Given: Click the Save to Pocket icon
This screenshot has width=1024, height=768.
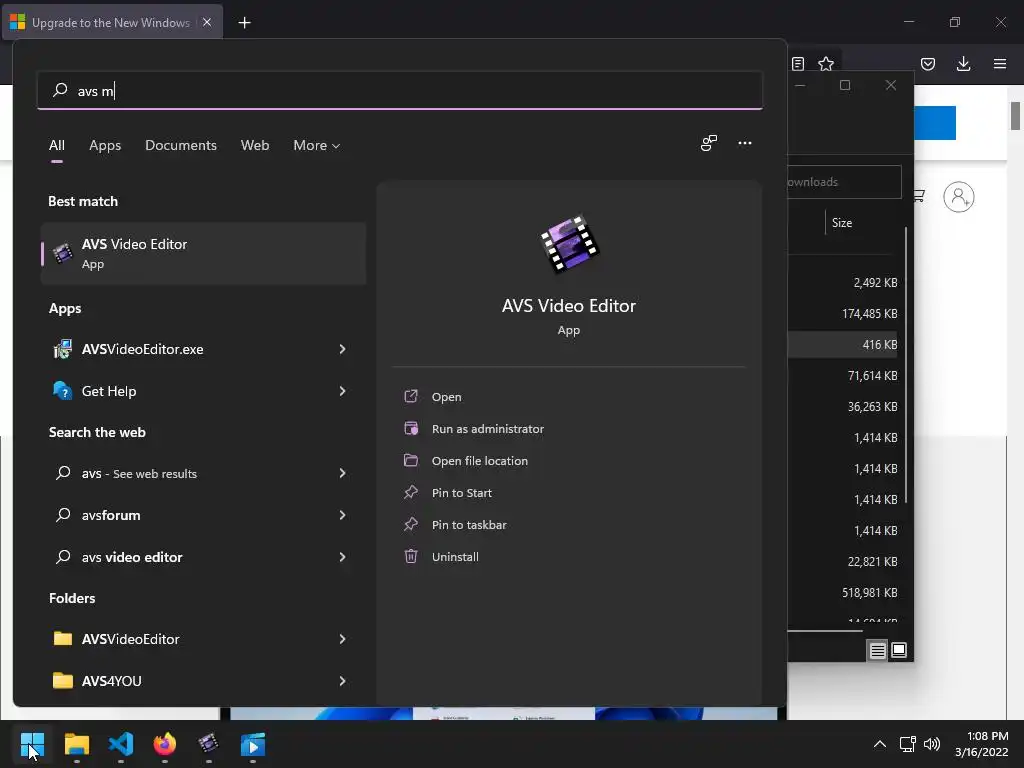Looking at the screenshot, I should point(928,63).
